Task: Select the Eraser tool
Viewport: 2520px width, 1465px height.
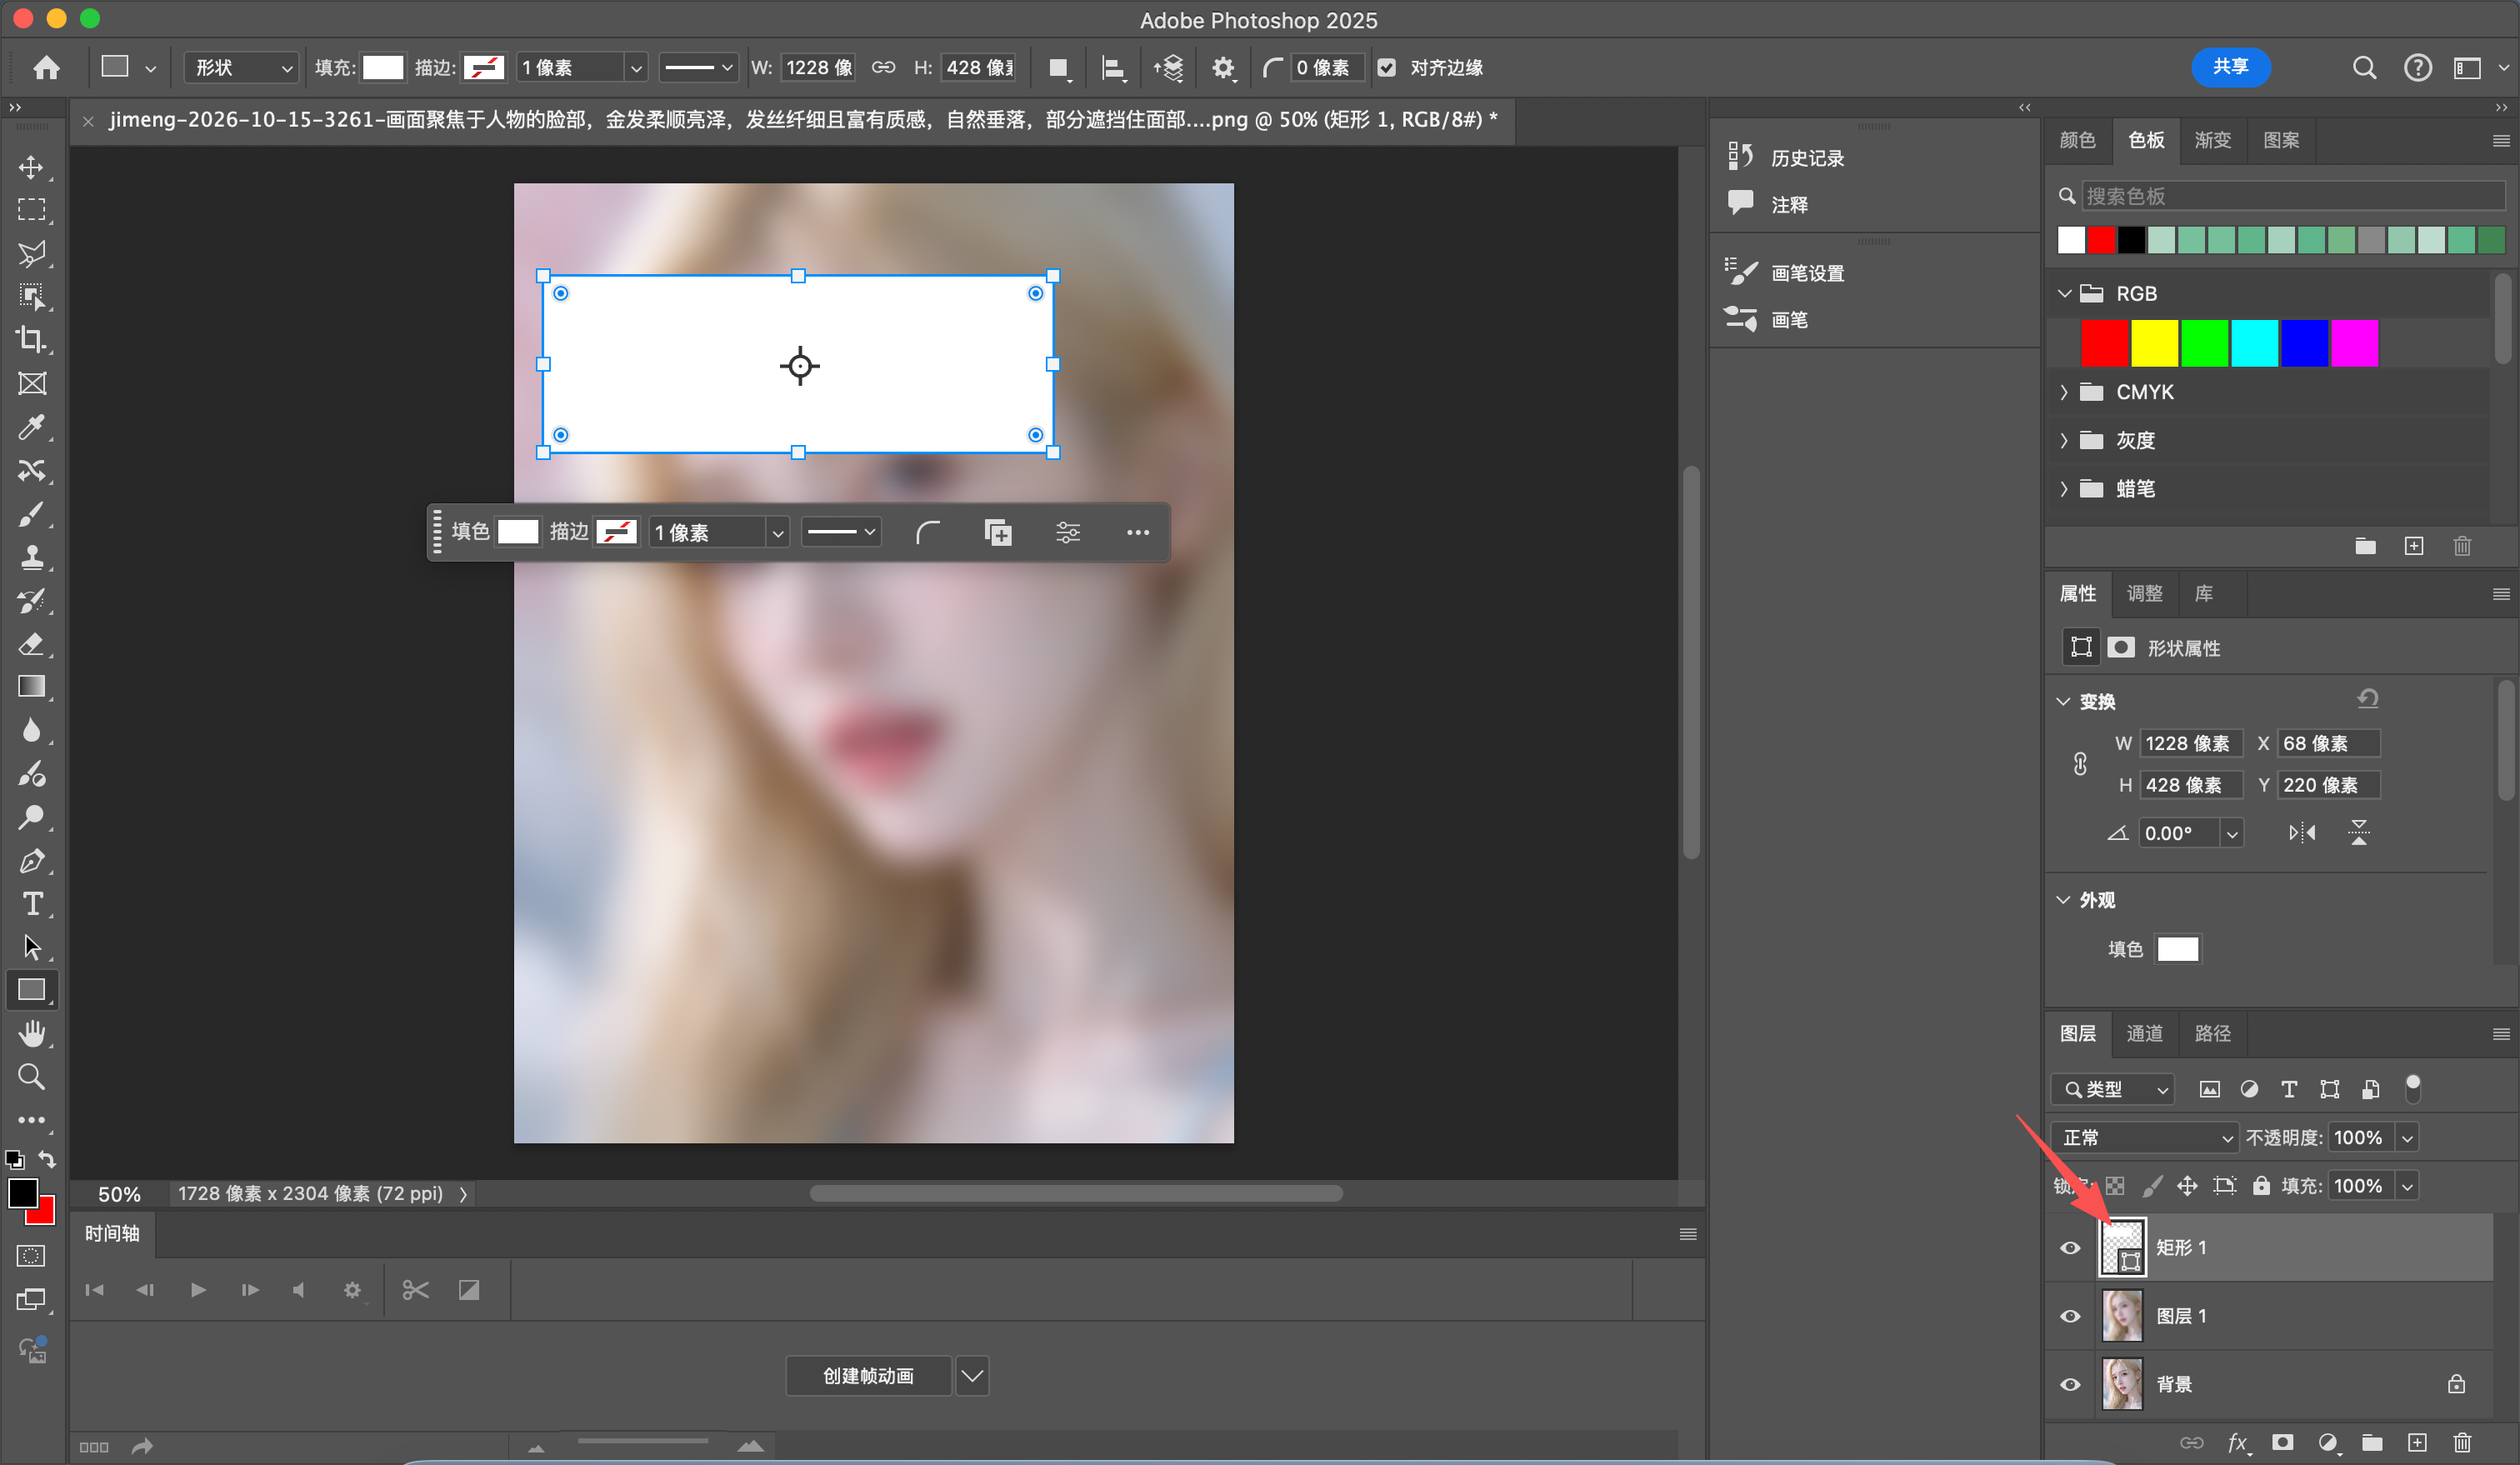Action: (x=32, y=644)
